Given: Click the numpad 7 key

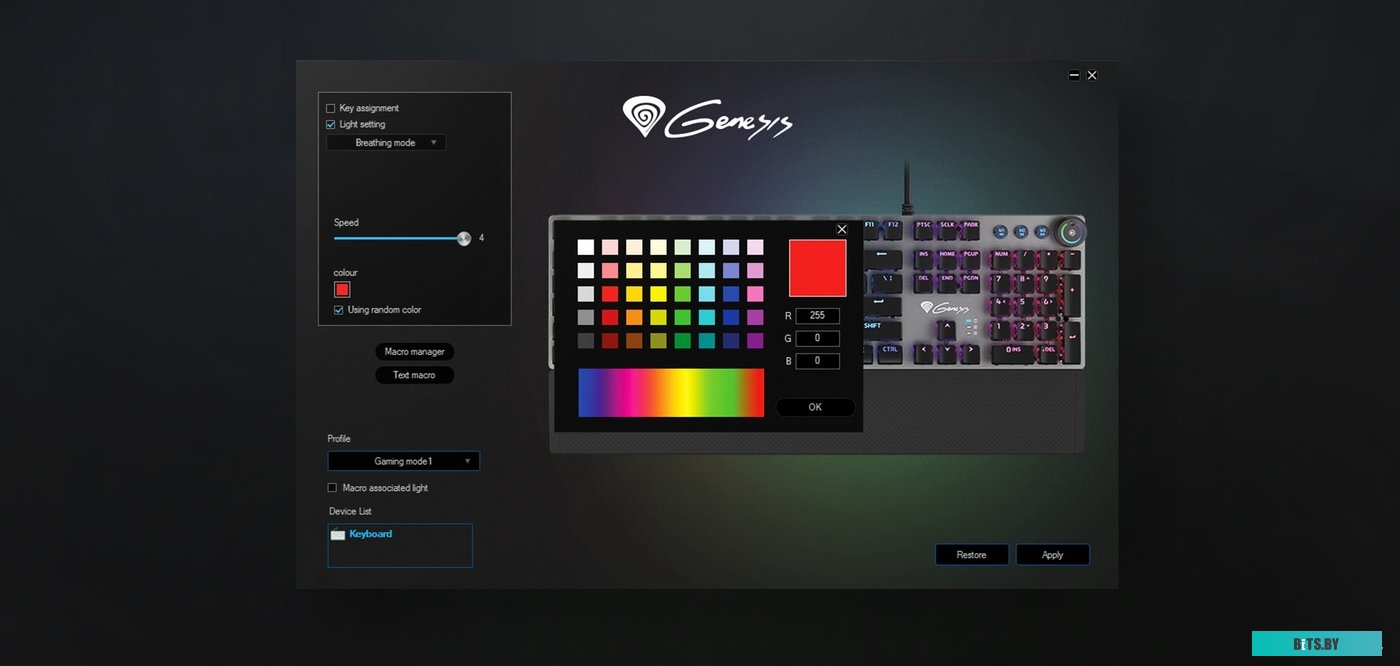Looking at the screenshot, I should coord(1000,282).
